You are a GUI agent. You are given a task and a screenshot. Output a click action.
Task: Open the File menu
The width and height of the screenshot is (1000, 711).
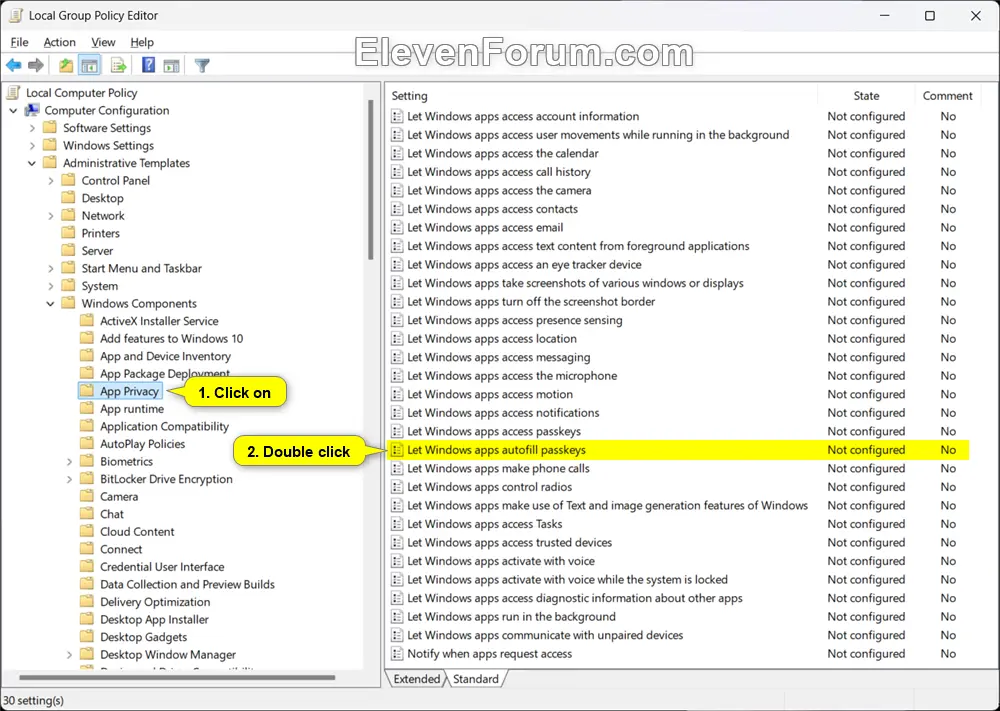[x=19, y=42]
